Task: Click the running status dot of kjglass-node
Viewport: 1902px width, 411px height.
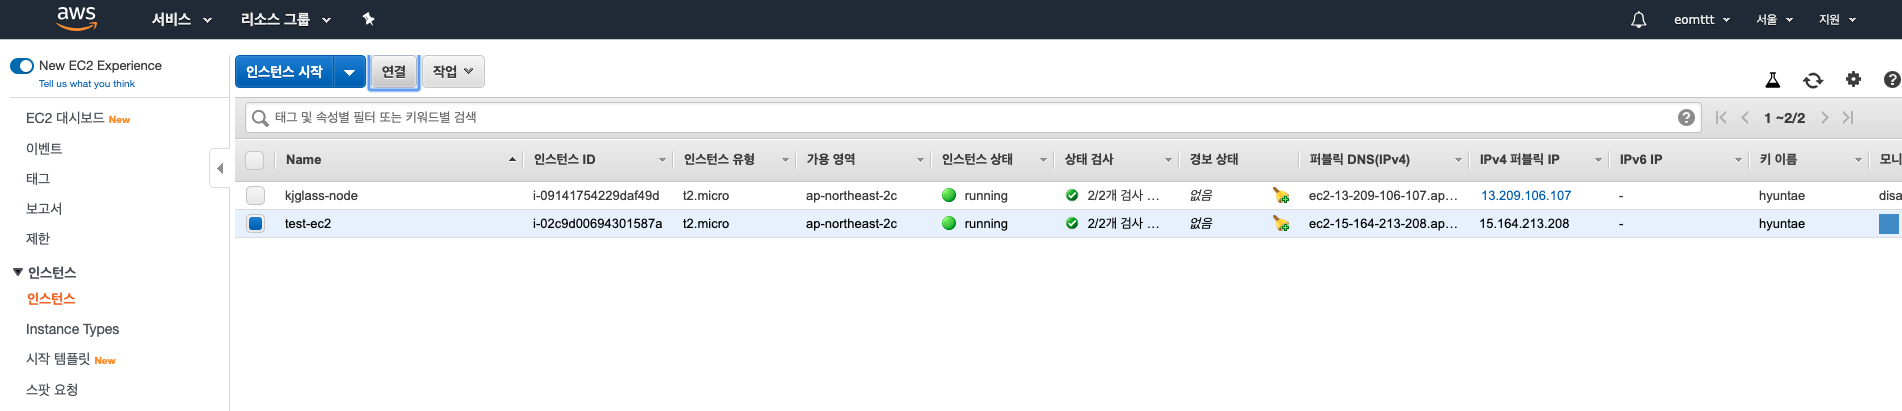Action: [x=949, y=195]
